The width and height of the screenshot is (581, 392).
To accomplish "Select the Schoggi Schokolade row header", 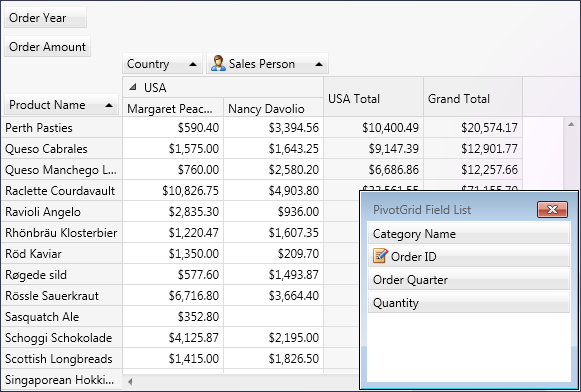I will (x=62, y=338).
